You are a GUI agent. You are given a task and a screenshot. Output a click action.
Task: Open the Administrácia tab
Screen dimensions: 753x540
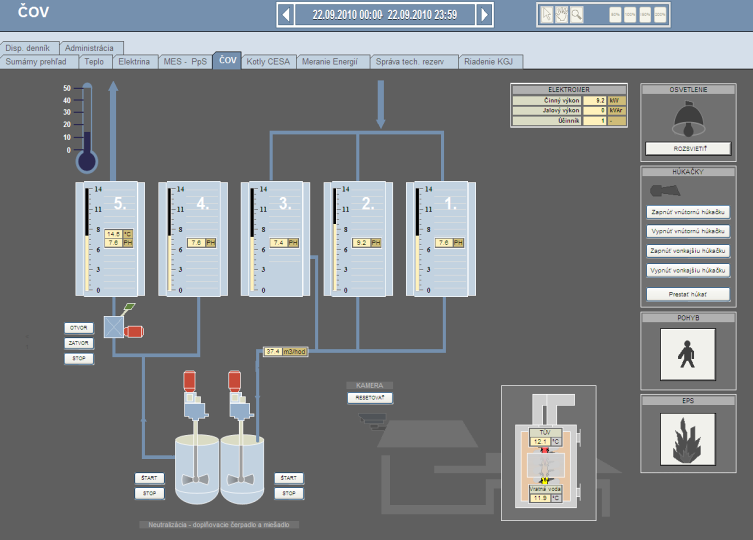click(x=89, y=48)
